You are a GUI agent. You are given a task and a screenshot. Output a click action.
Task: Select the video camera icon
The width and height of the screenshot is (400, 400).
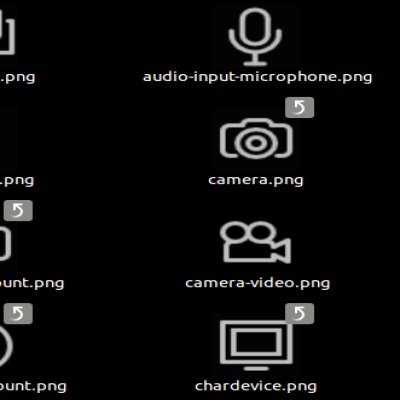tap(255, 242)
